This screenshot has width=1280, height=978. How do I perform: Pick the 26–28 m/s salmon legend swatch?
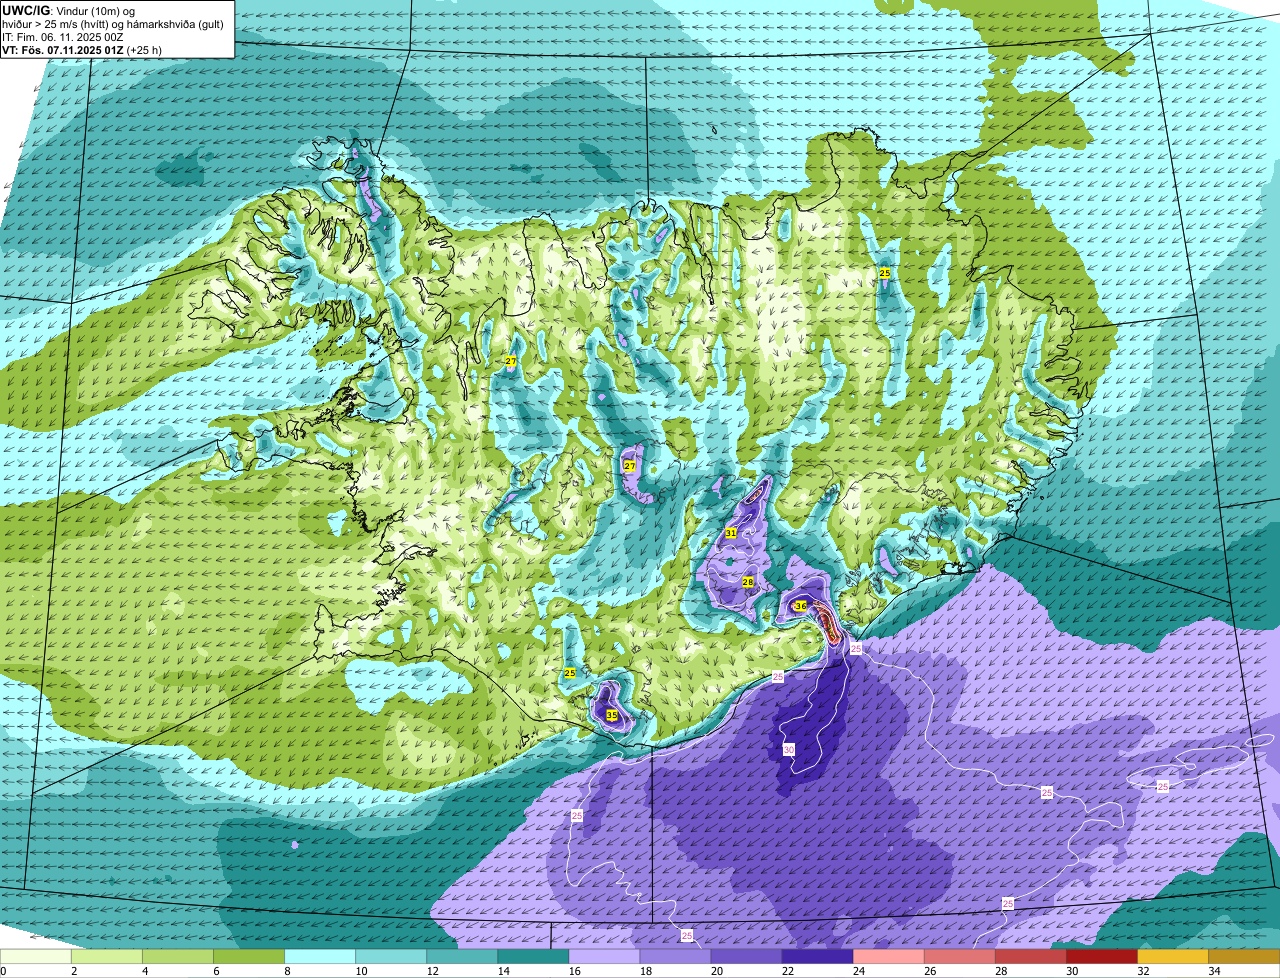point(959,957)
